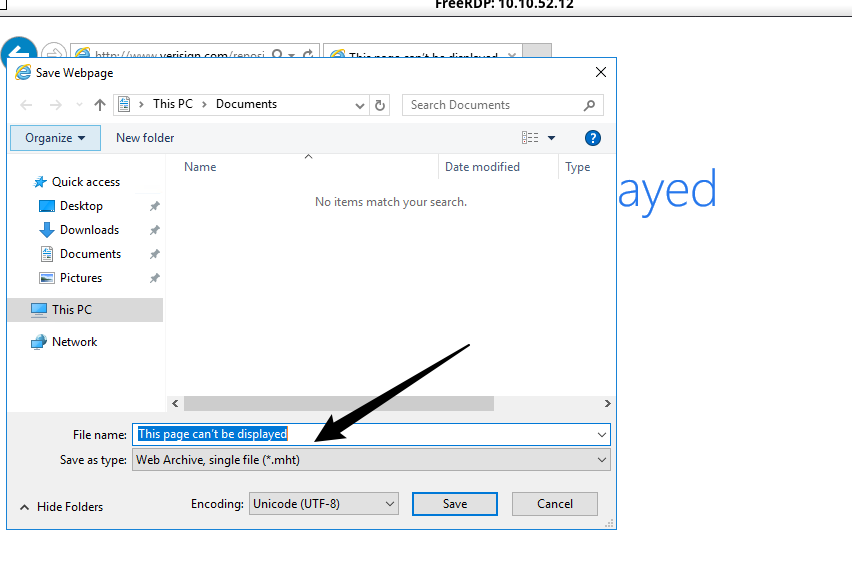Open the File name dropdown arrow

[602, 435]
